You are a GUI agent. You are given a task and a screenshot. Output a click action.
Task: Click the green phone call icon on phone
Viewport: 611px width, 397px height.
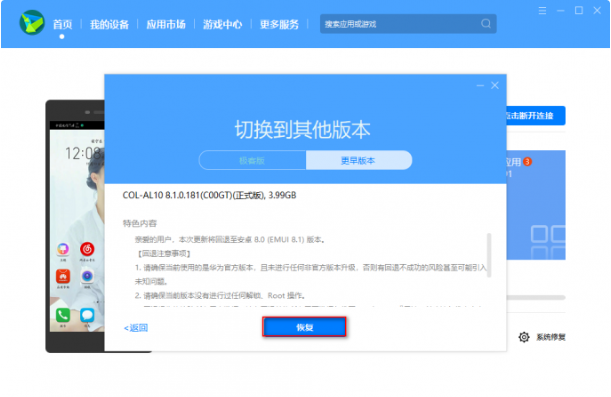[63, 315]
